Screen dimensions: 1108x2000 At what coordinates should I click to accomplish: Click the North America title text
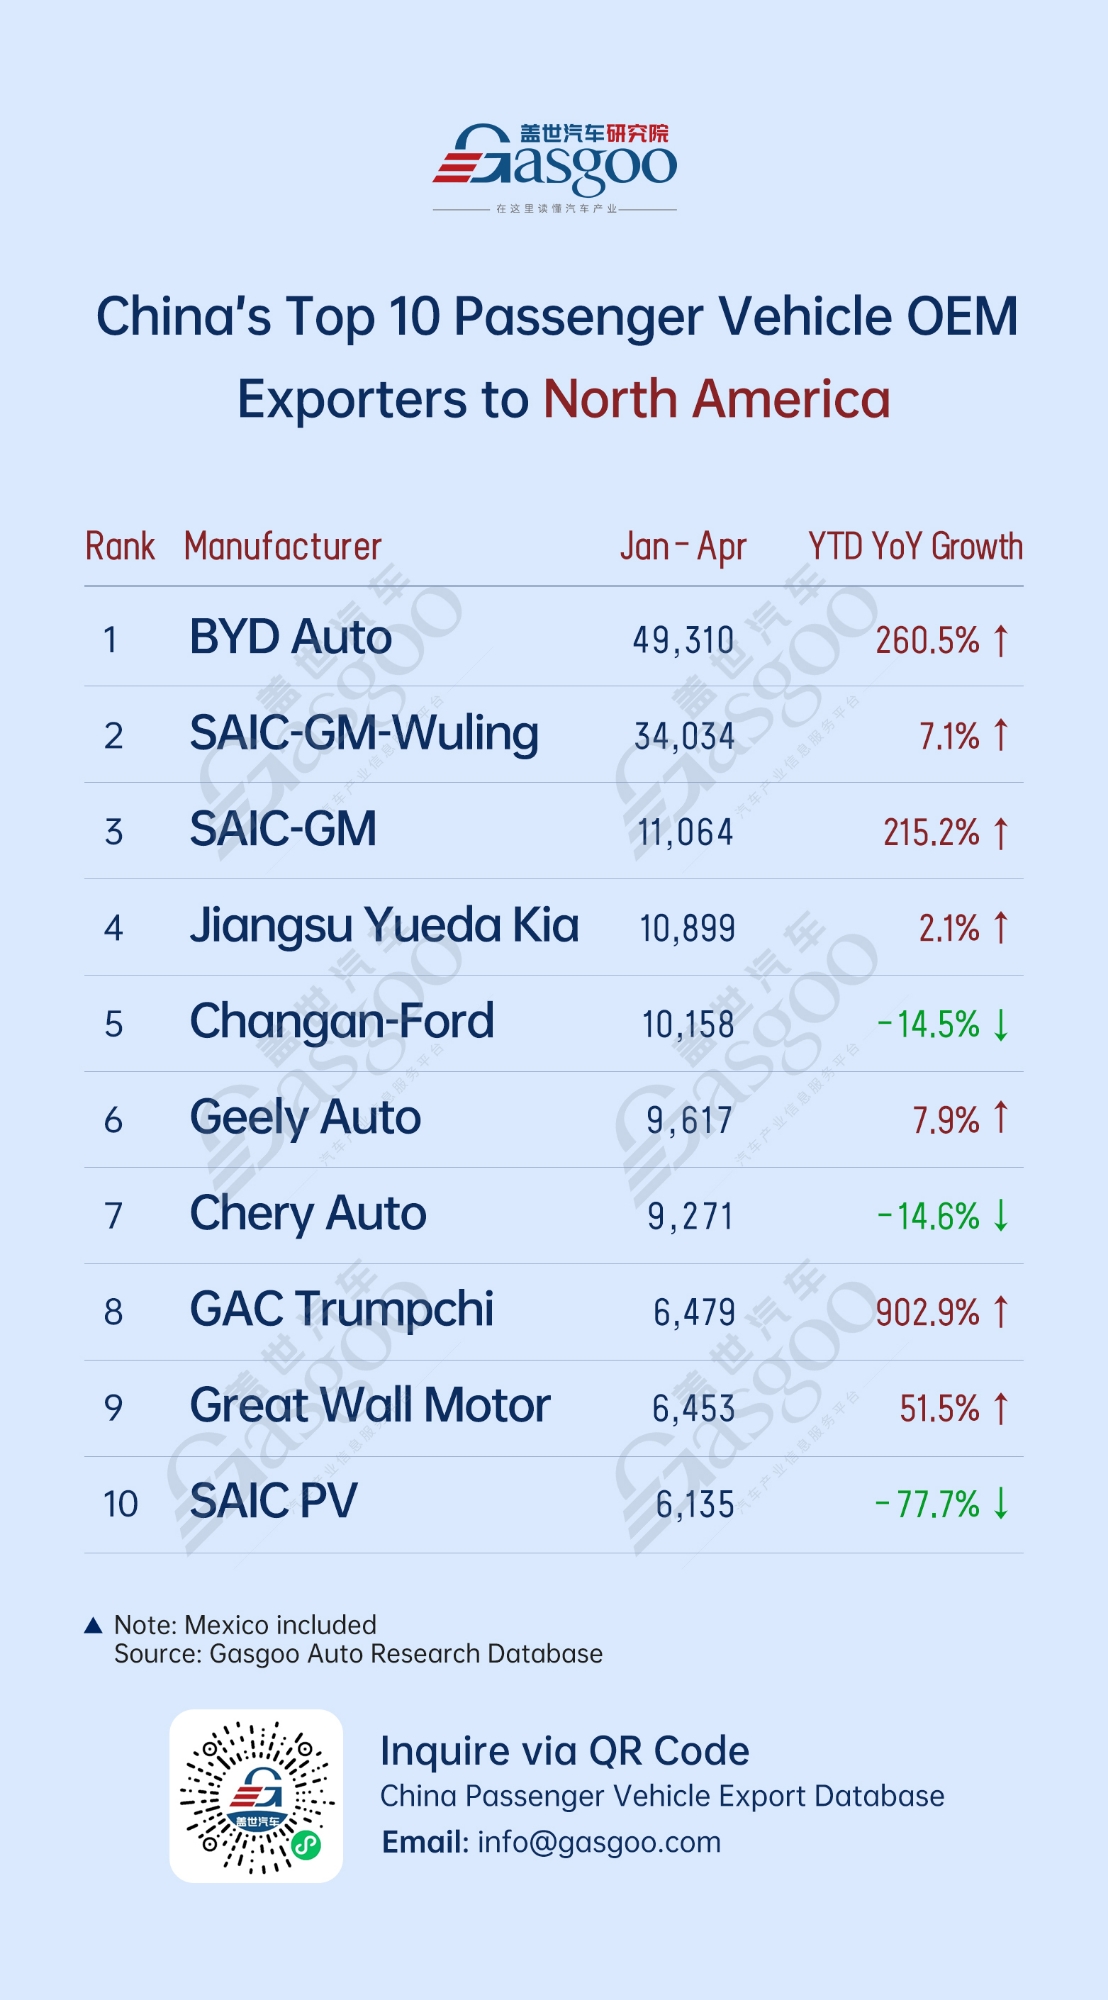click(716, 400)
